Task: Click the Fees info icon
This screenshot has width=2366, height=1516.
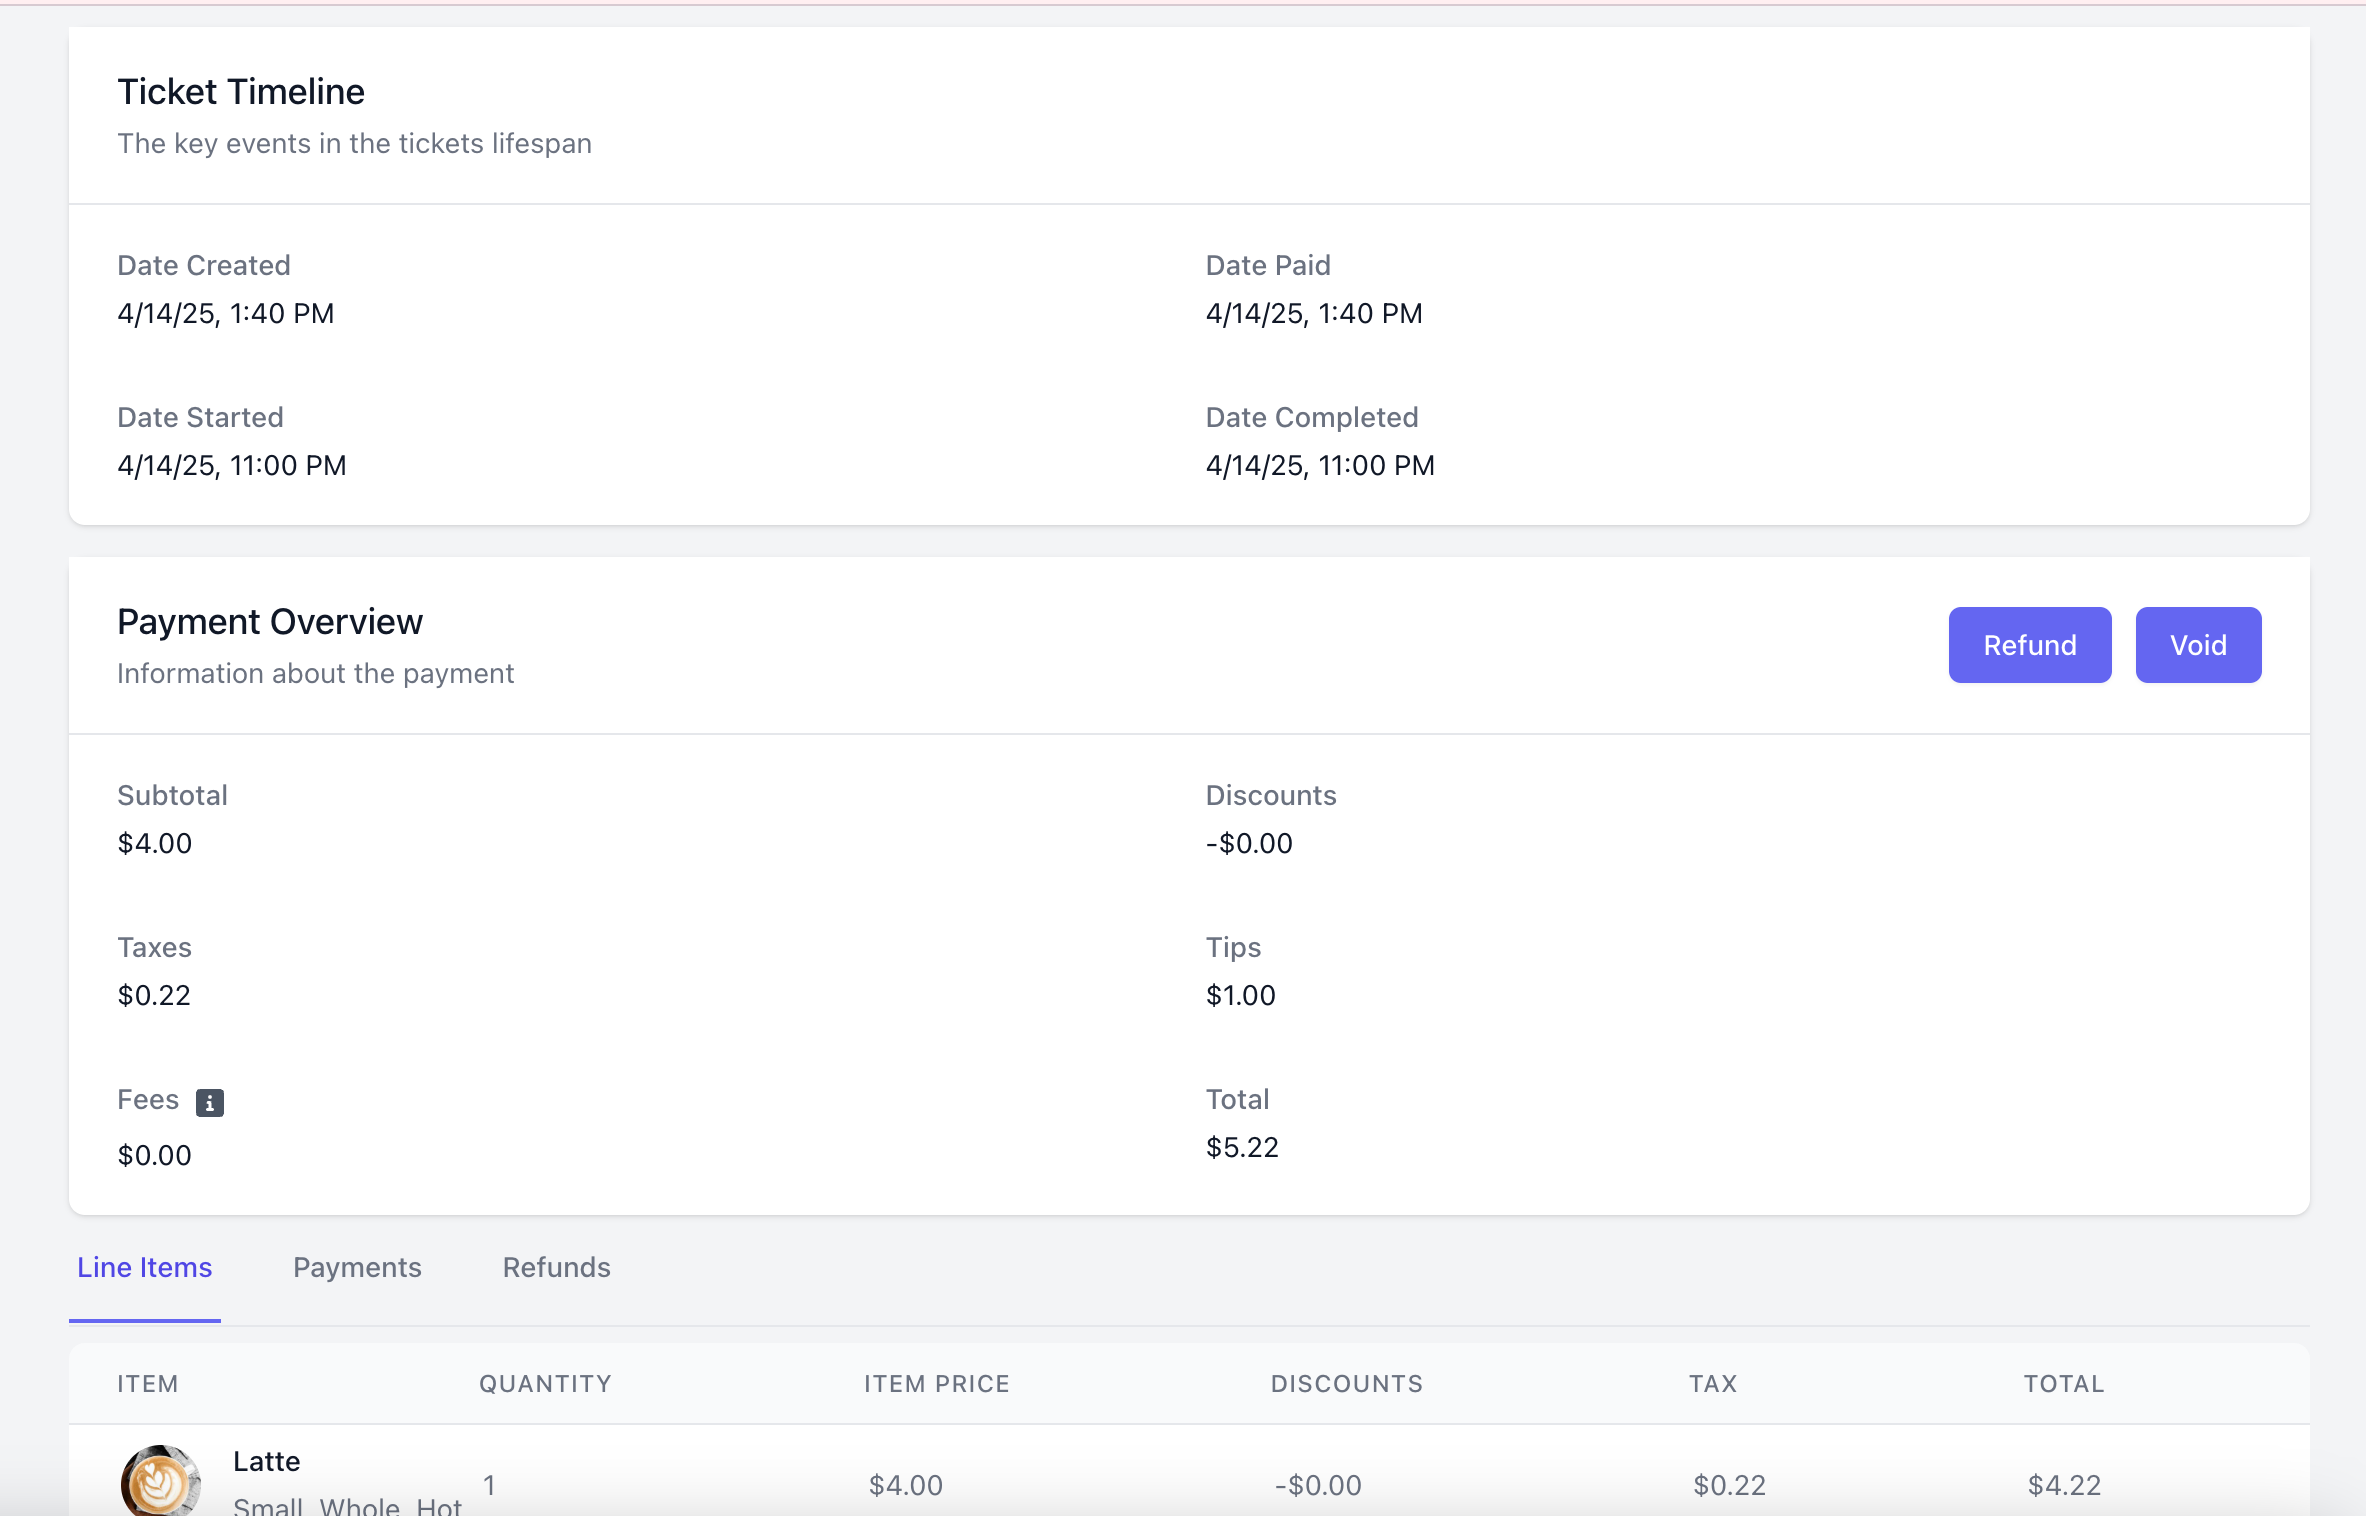Action: pyautogui.click(x=209, y=1102)
